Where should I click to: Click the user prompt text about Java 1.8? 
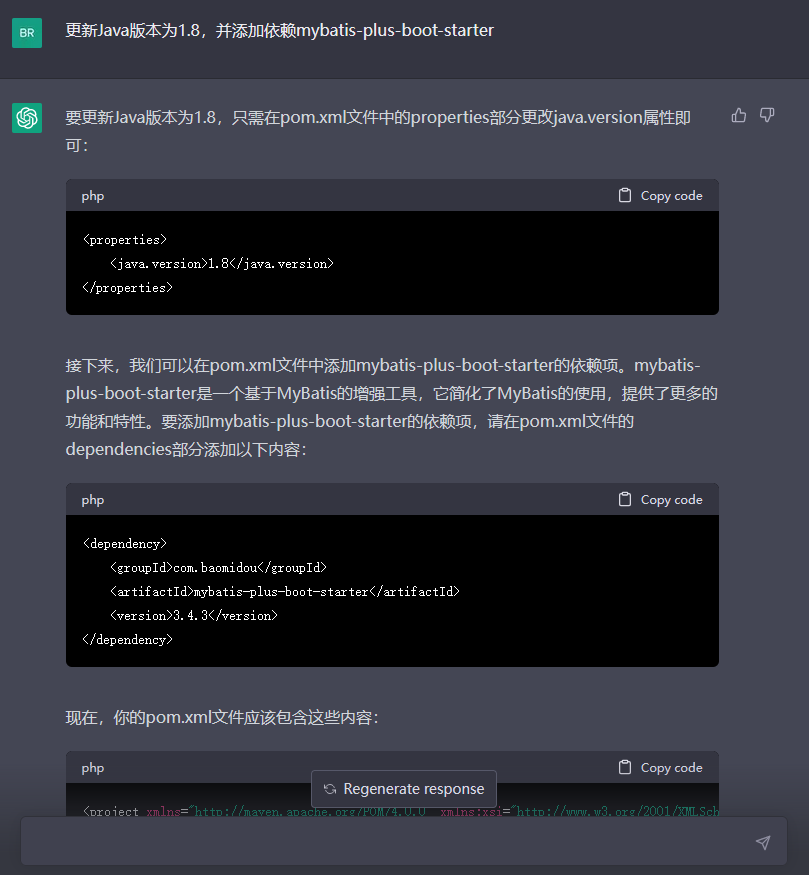click(x=280, y=30)
